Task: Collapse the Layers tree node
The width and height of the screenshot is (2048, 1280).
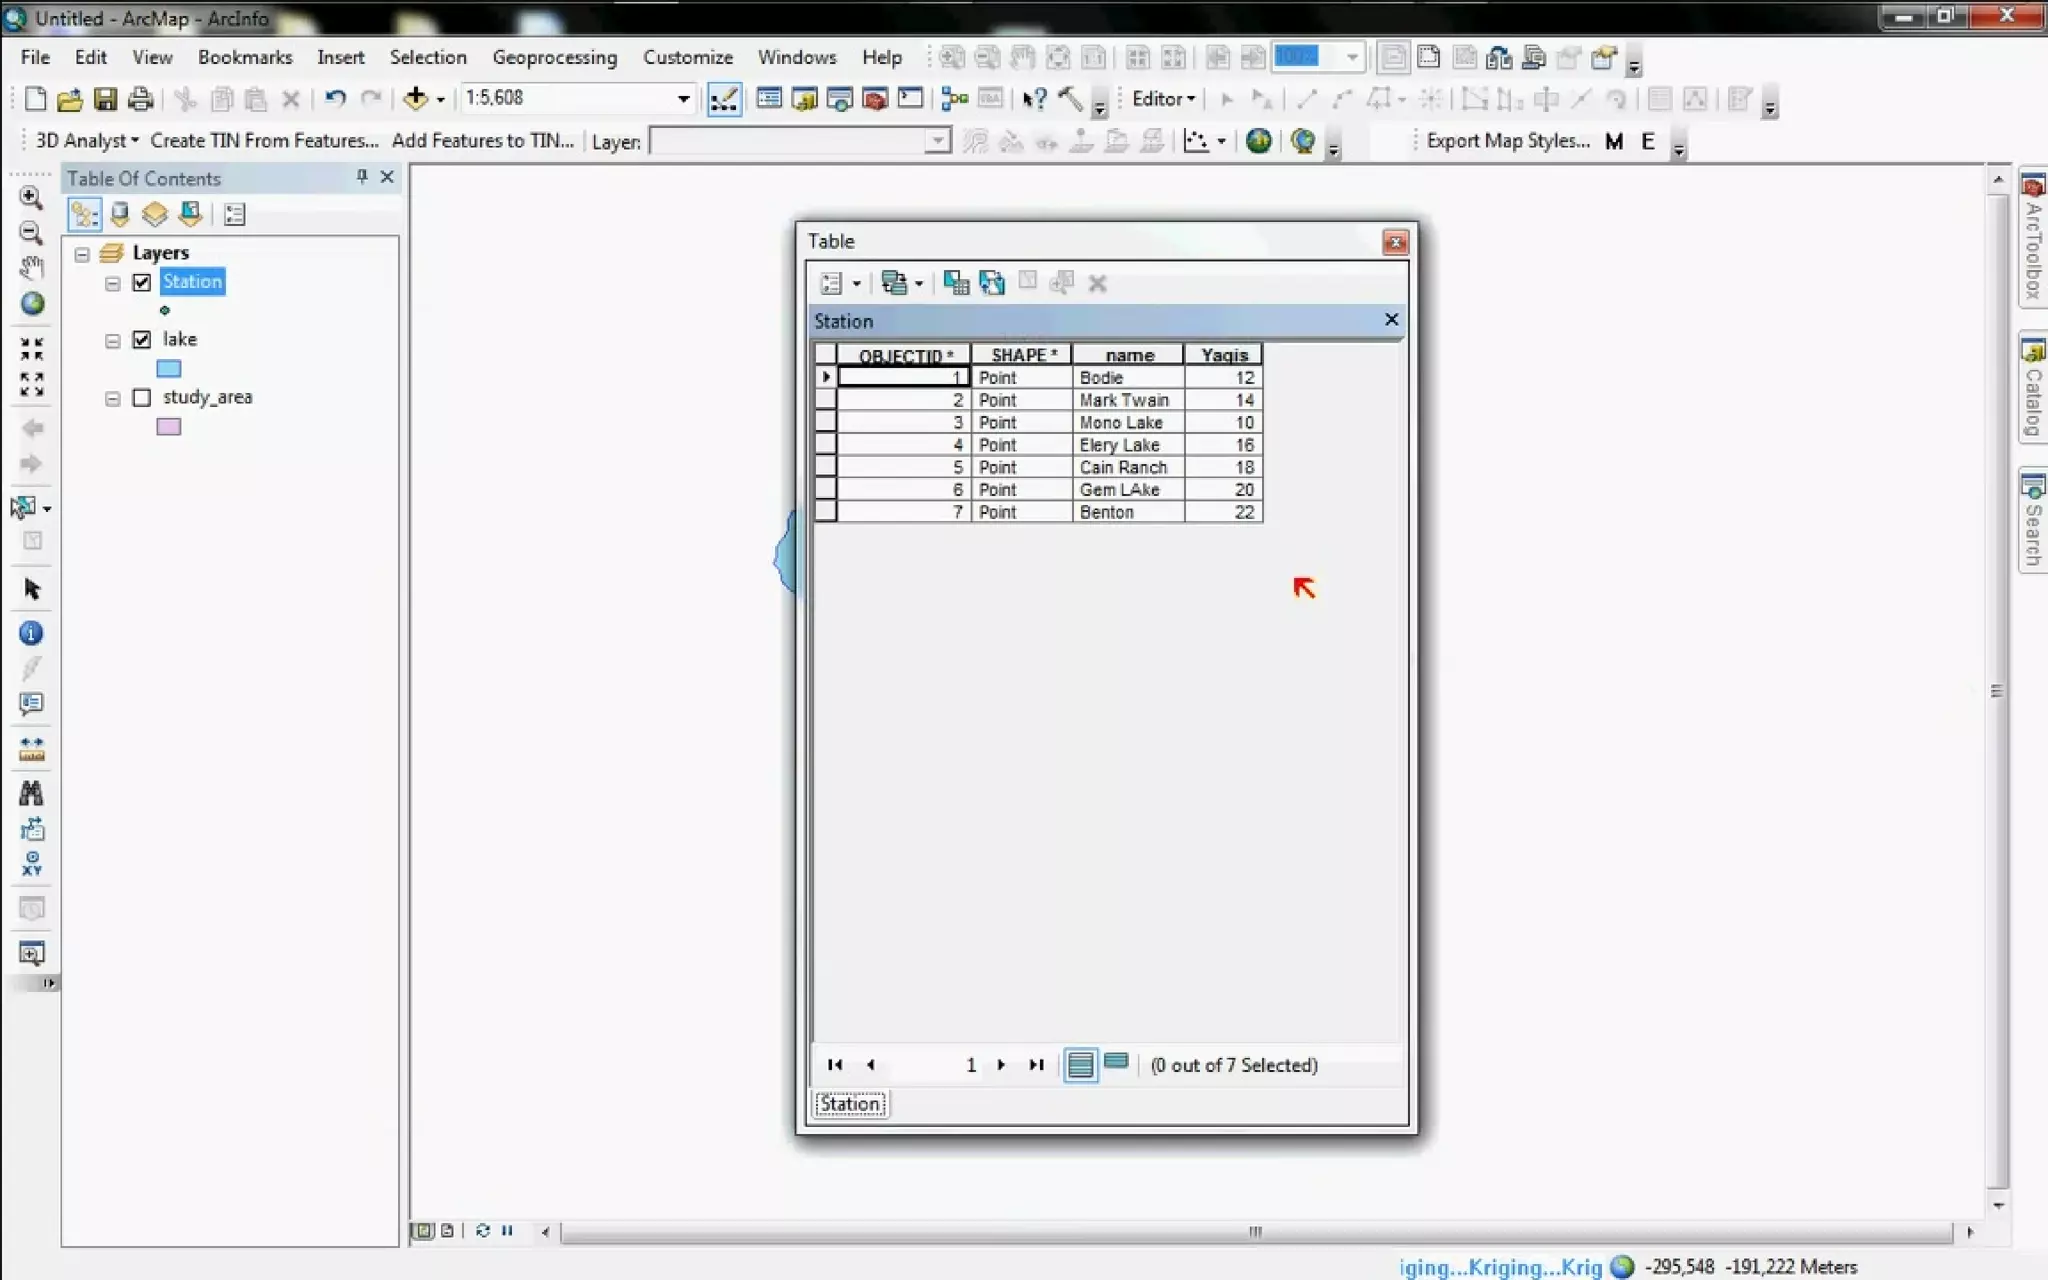Action: pyautogui.click(x=82, y=254)
